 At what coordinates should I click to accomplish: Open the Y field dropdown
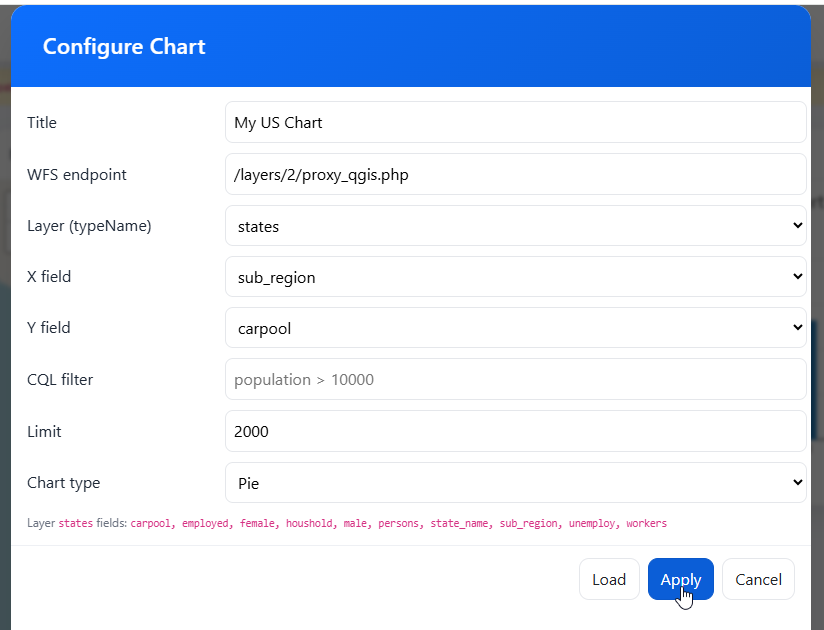point(516,328)
